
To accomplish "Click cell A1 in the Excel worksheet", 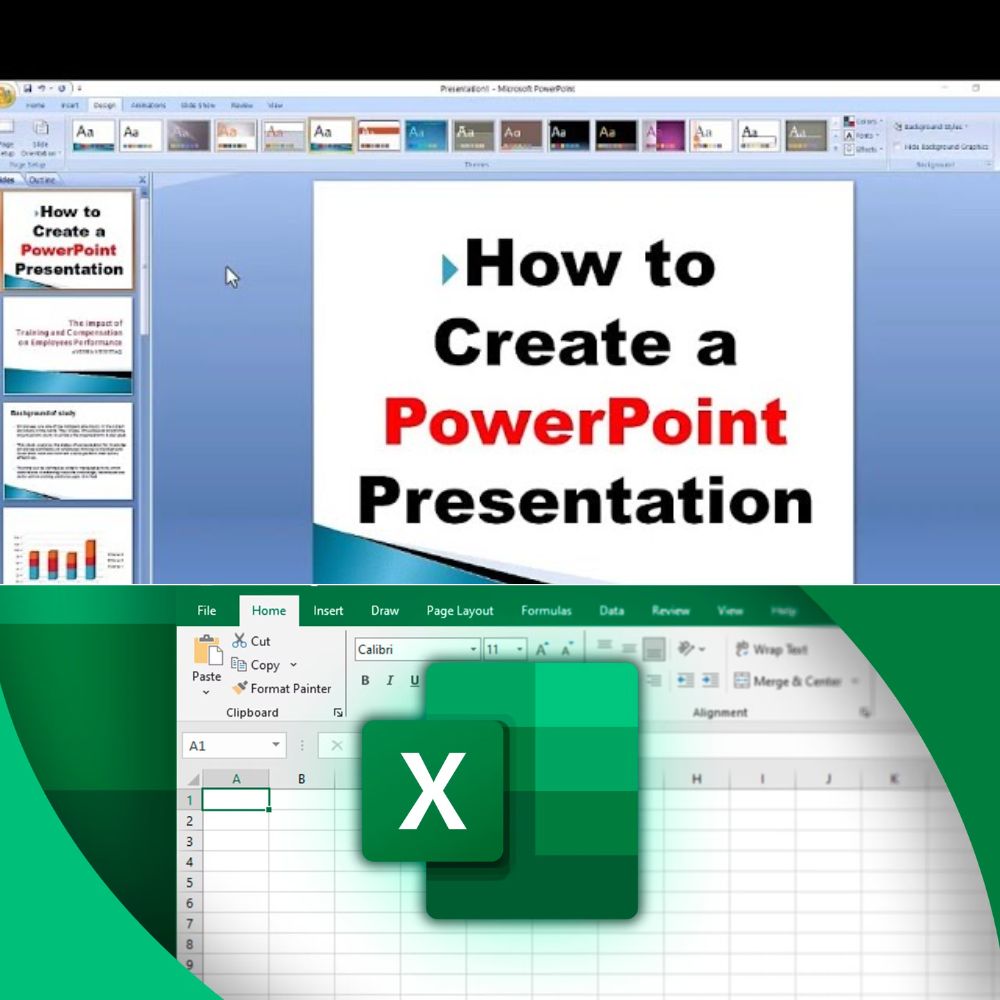I will point(236,799).
